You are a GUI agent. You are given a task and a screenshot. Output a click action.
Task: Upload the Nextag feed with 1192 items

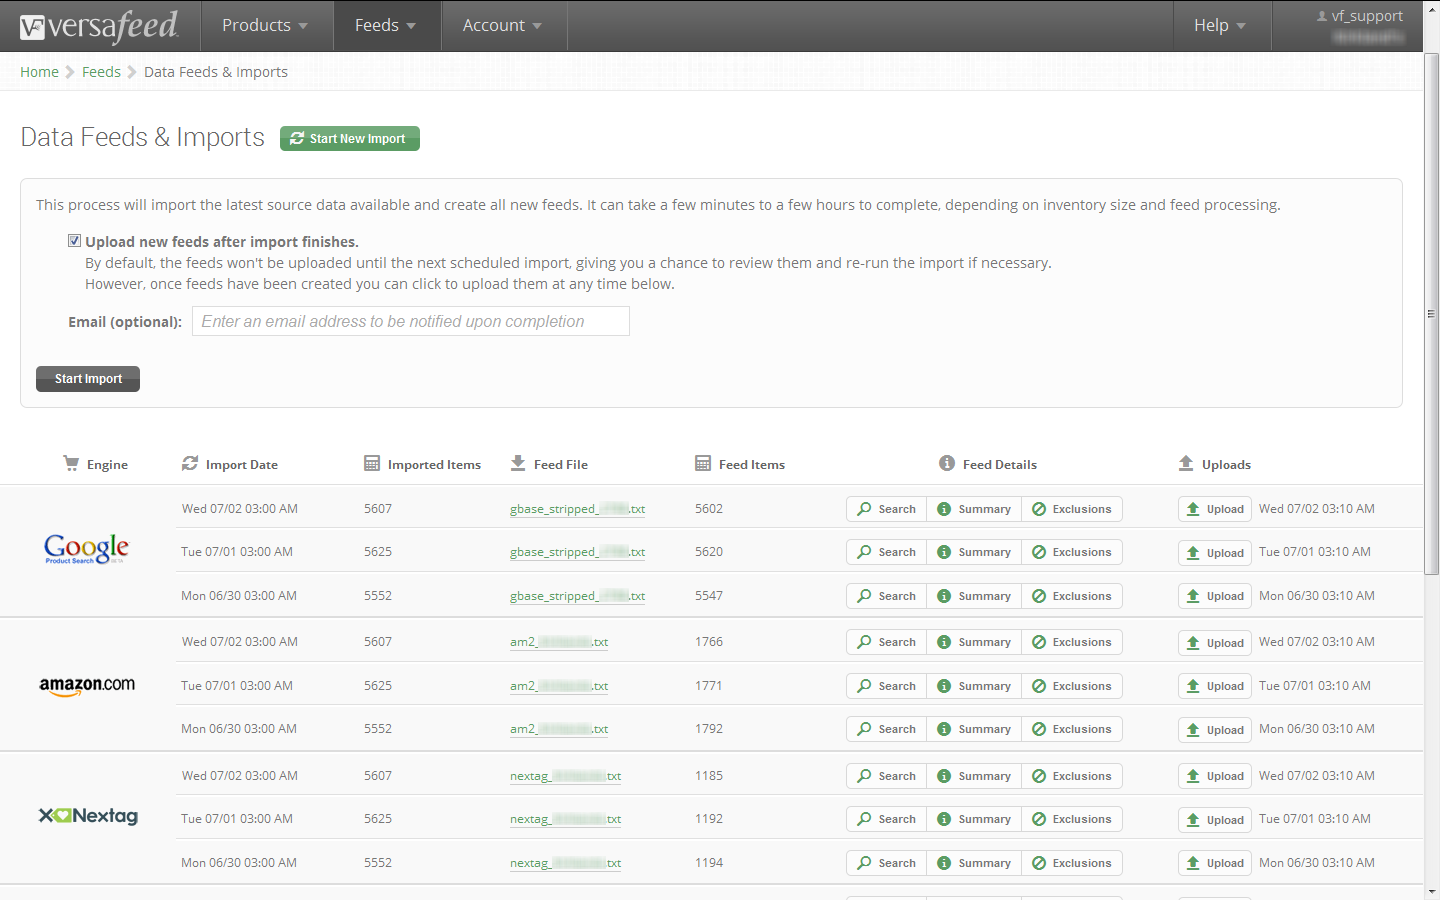(x=1215, y=820)
